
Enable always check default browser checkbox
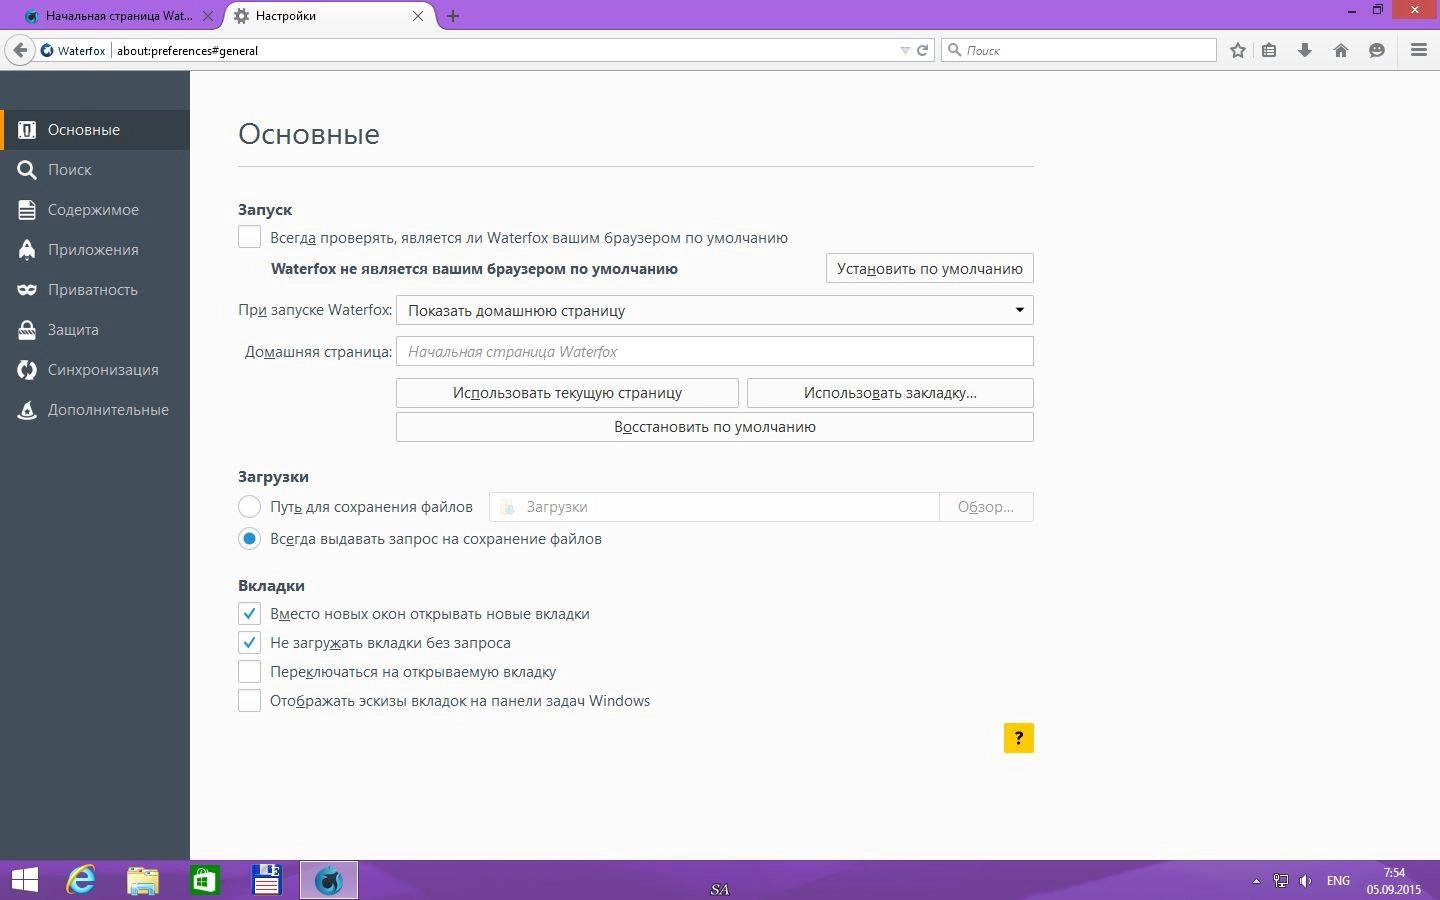coord(249,238)
